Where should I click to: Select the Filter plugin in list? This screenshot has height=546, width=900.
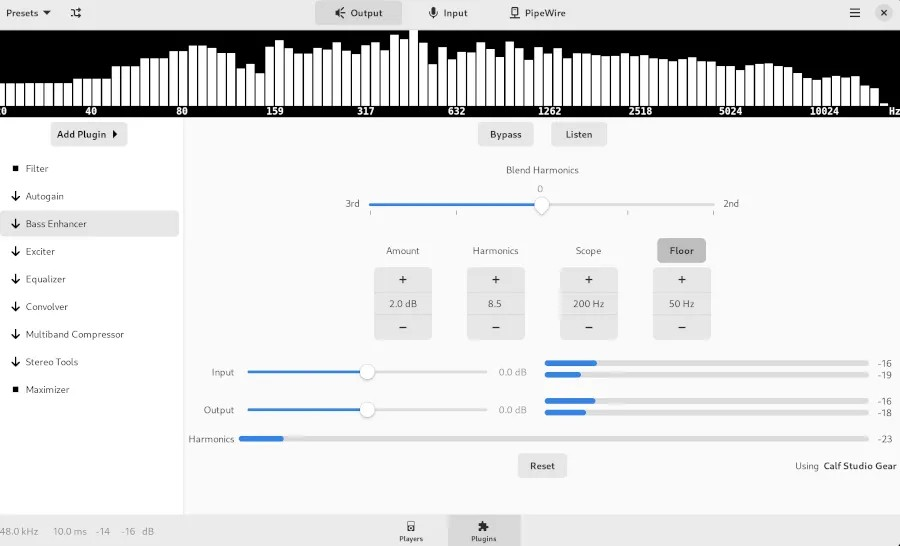click(90, 168)
